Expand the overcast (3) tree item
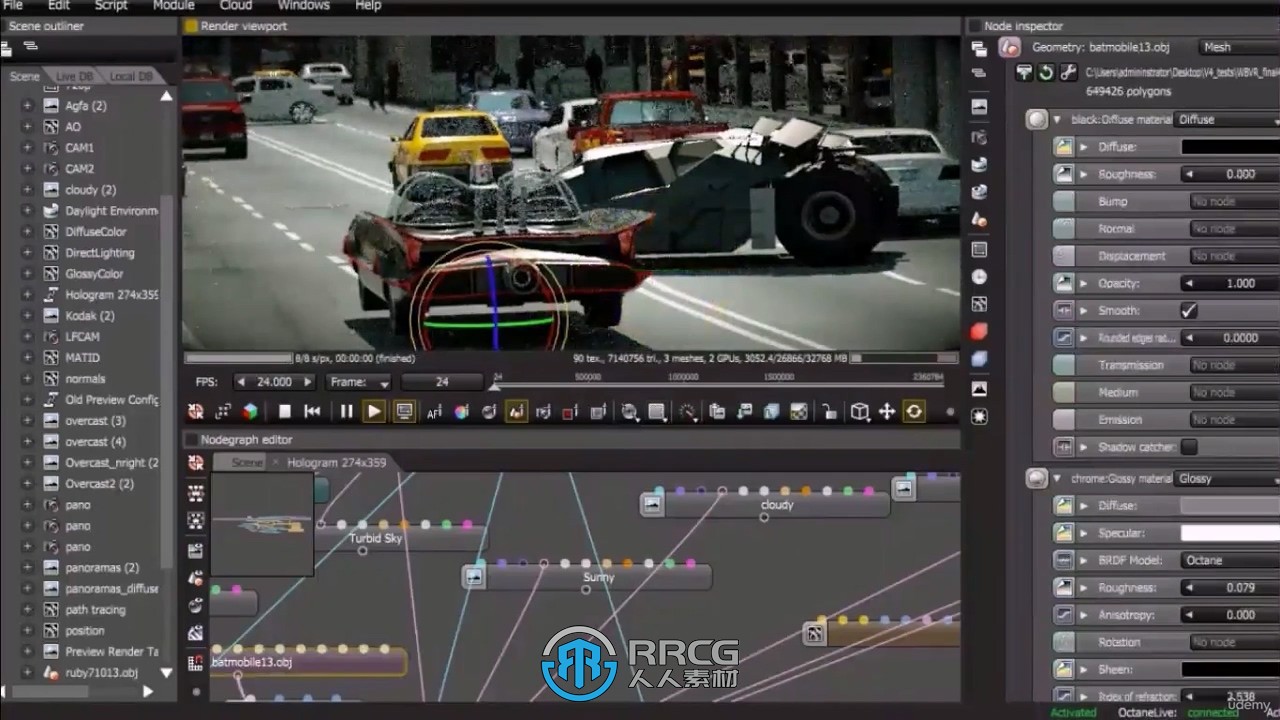Image resolution: width=1280 pixels, height=720 pixels. (x=27, y=420)
